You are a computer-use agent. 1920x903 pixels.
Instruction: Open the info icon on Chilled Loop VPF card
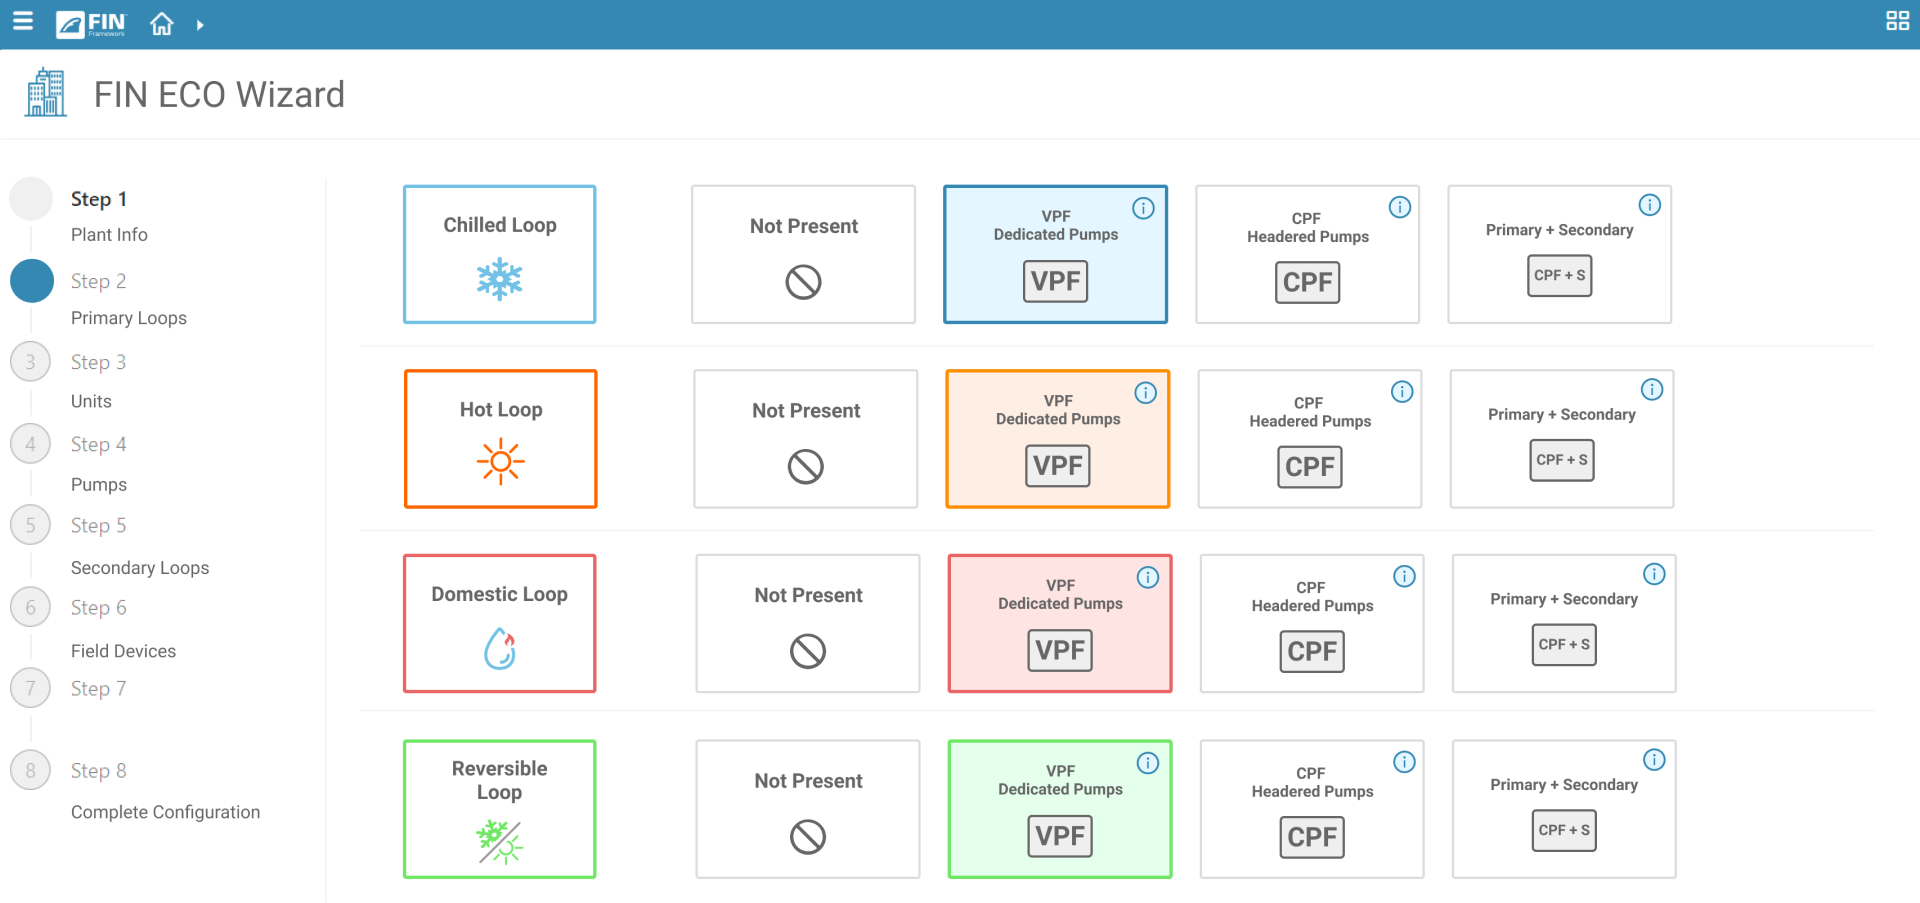tap(1143, 207)
